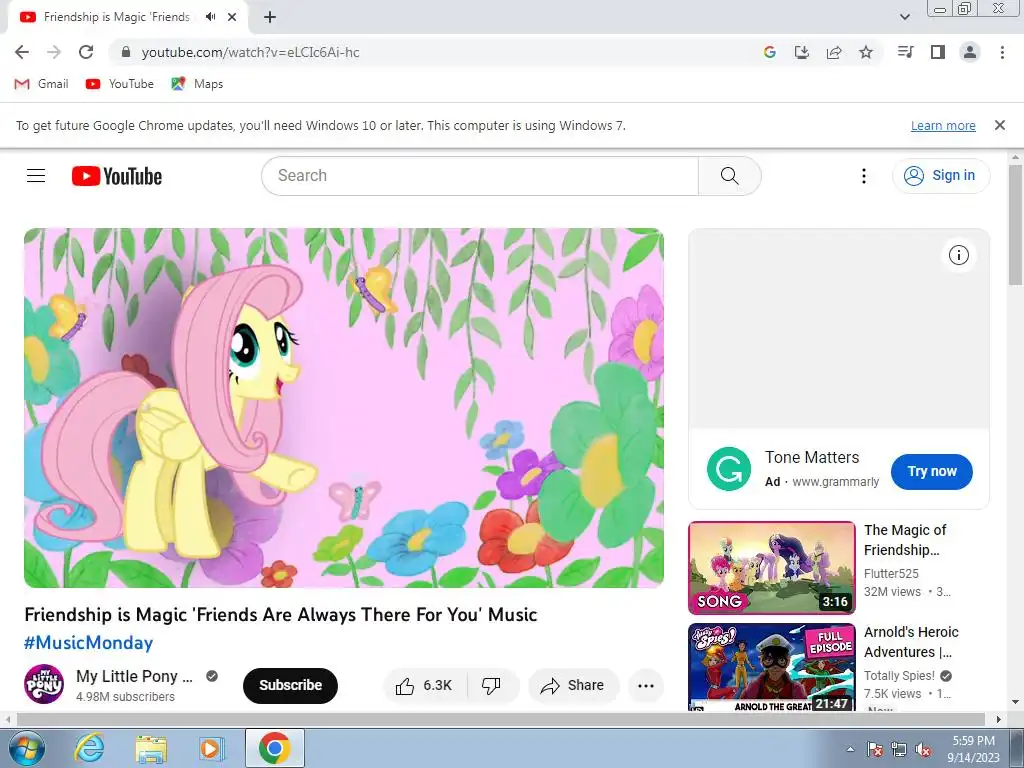Click the Google icon in the address bar
The height and width of the screenshot is (768, 1024).
[770, 52]
